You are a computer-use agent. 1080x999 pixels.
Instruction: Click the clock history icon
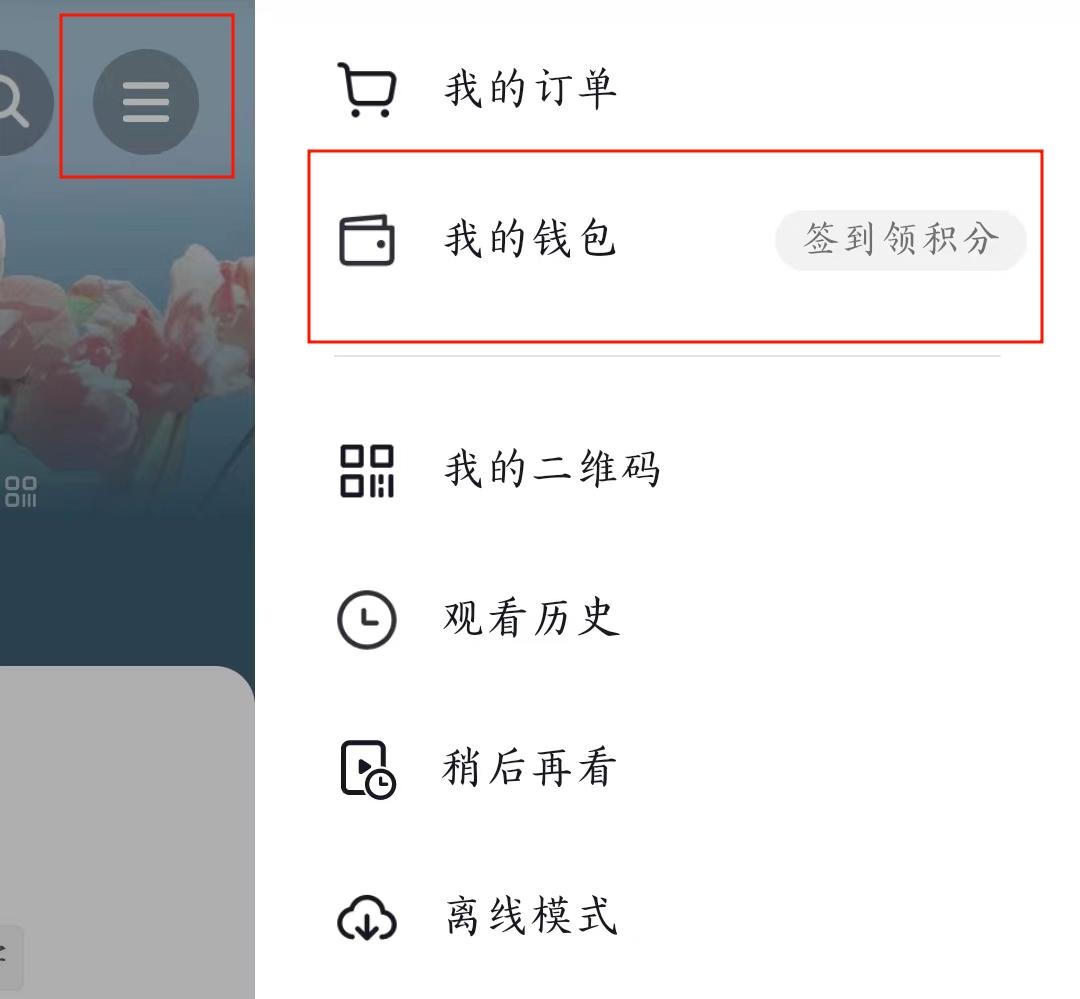point(367,619)
